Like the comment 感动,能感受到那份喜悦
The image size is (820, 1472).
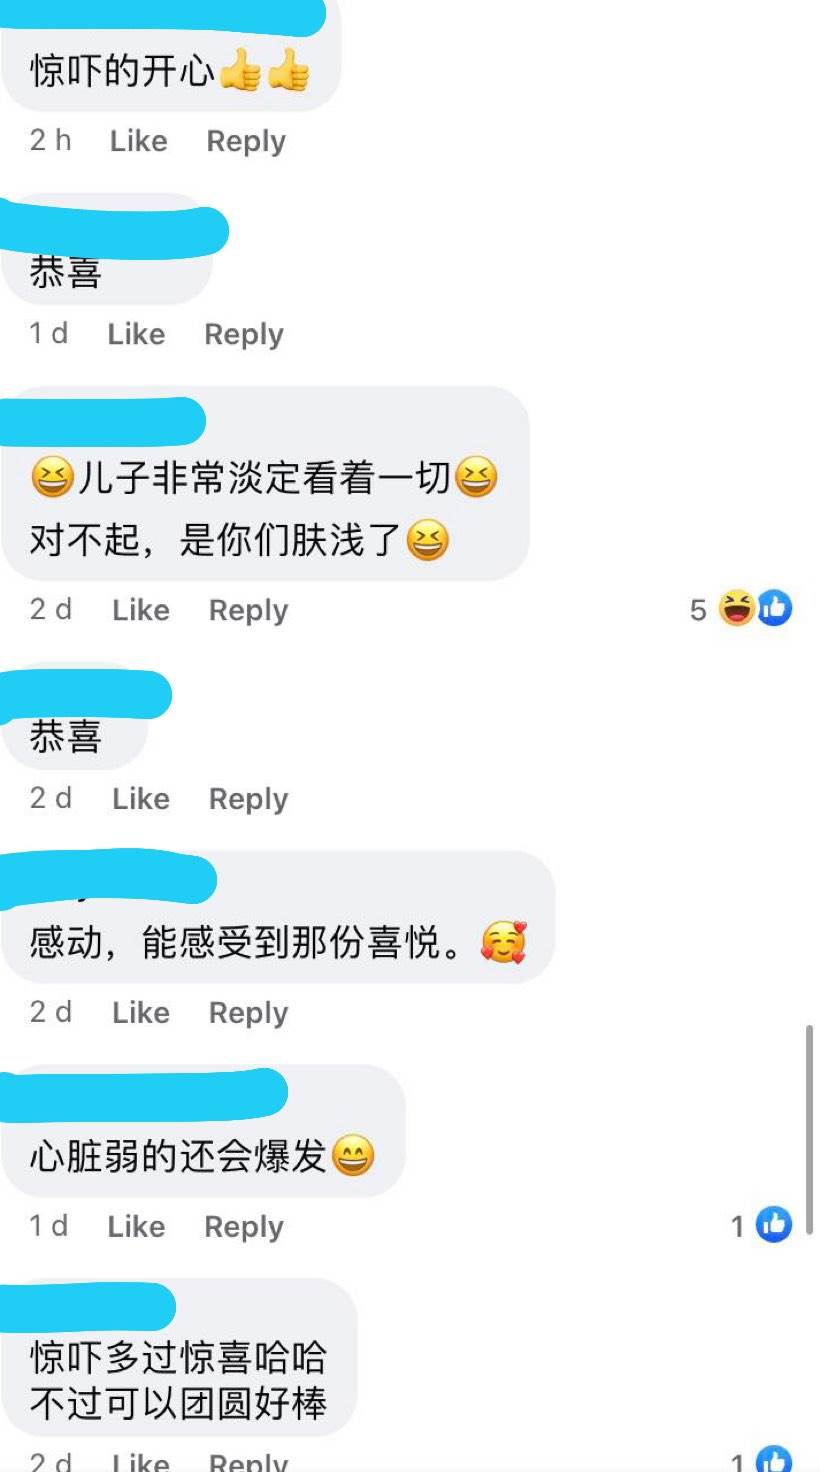tap(141, 1013)
